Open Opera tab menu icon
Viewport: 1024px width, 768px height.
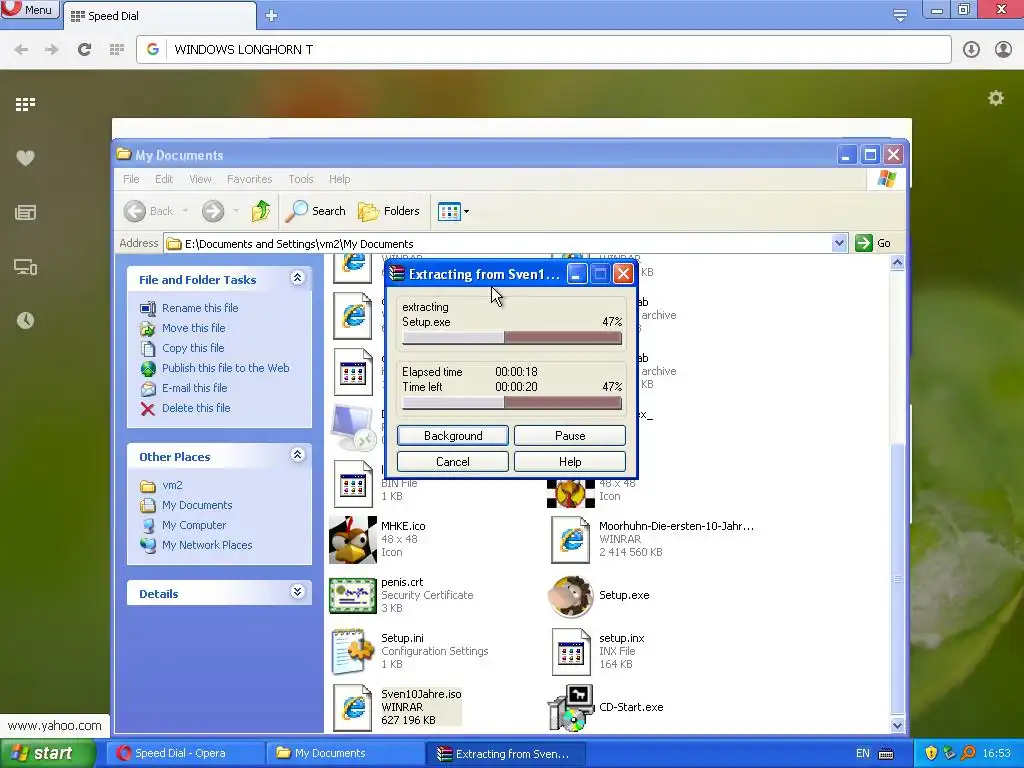point(900,15)
